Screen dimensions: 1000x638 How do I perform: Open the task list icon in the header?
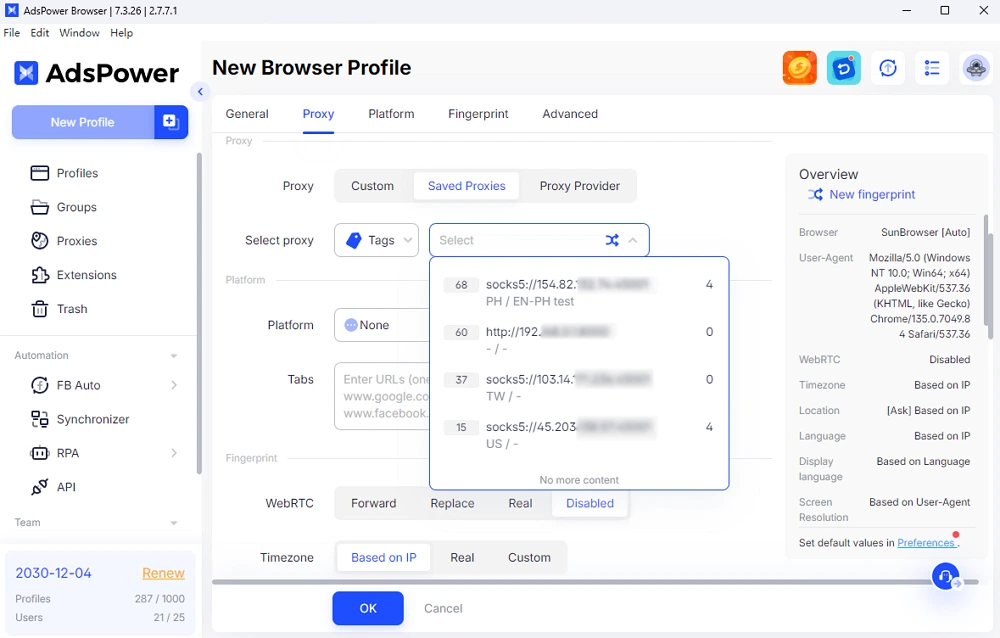pos(932,68)
